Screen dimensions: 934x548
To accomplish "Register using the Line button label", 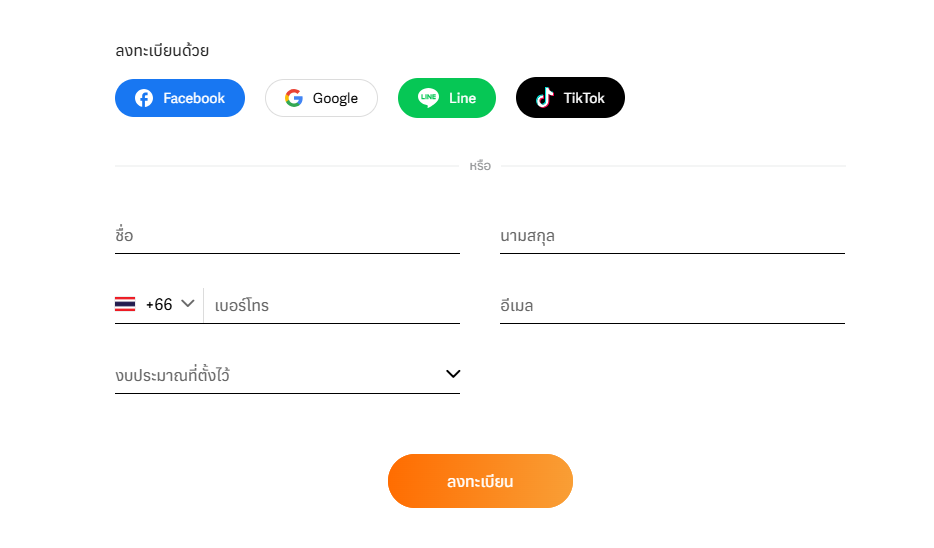I will click(462, 98).
